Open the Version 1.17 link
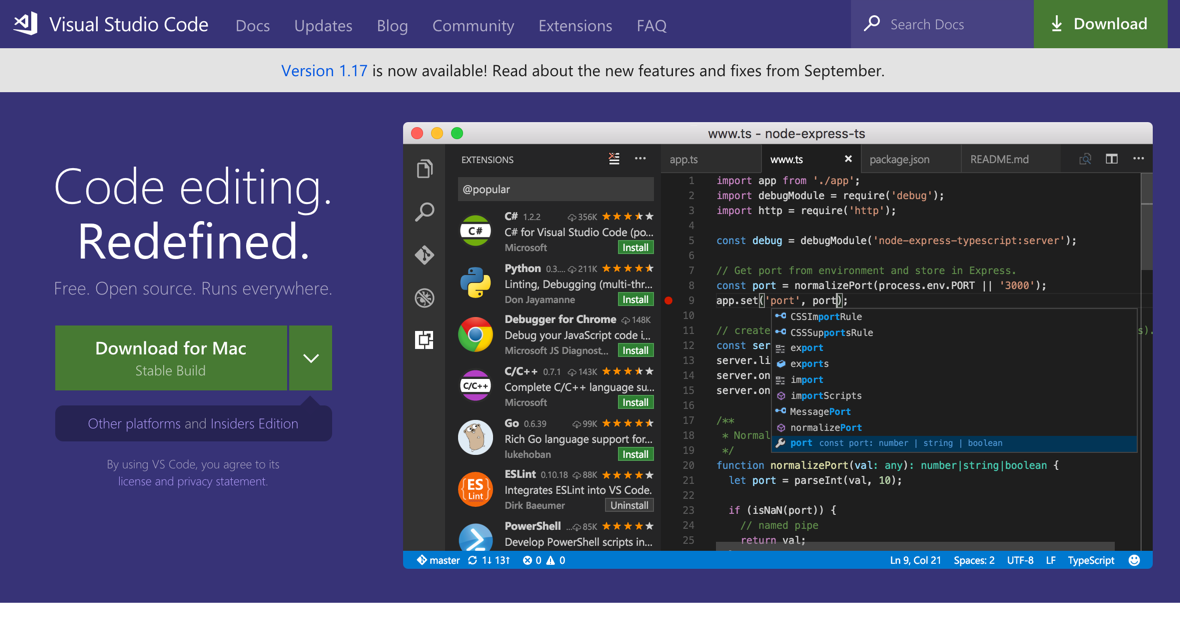This screenshot has height=620, width=1180. pos(324,71)
